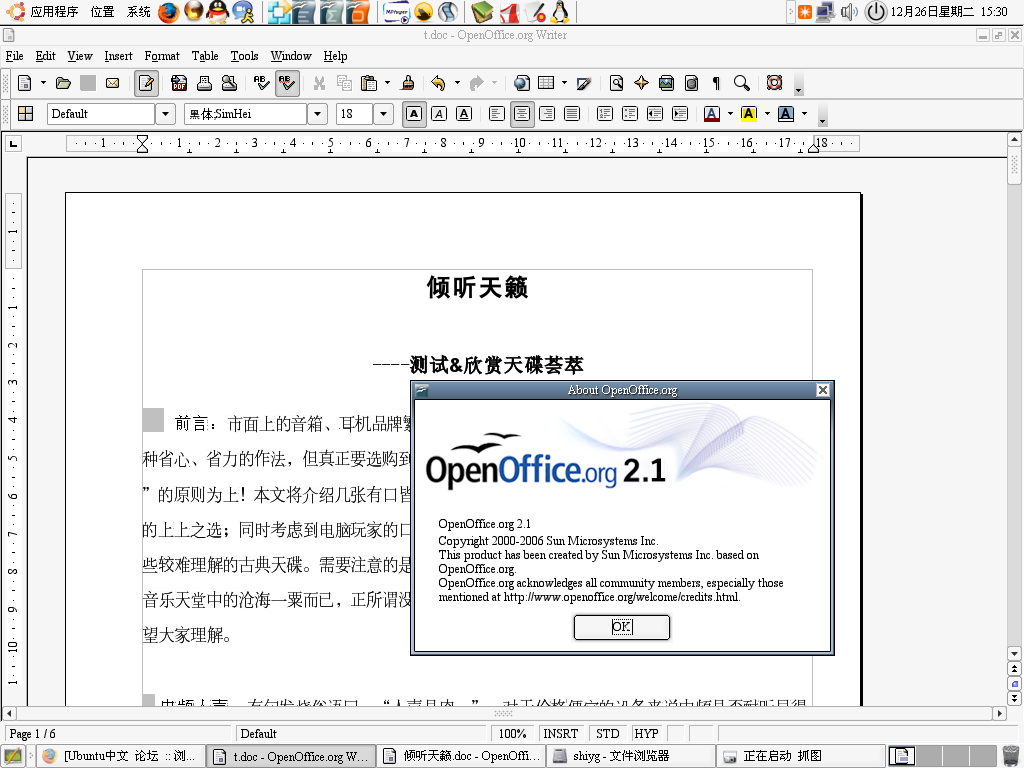Expand the Paste options dropdown arrow
1024x768 pixels.
pos(387,83)
